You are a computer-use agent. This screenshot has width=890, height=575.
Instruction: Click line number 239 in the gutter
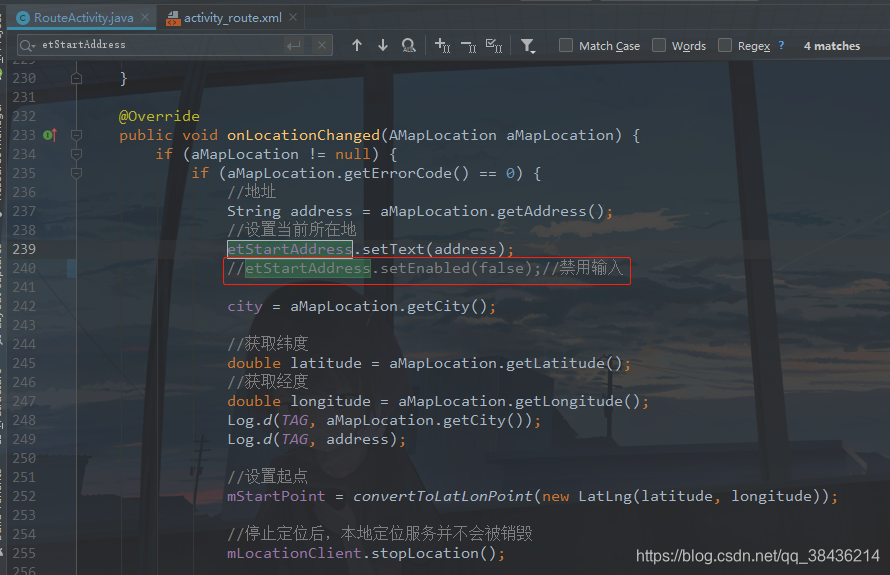pos(24,249)
